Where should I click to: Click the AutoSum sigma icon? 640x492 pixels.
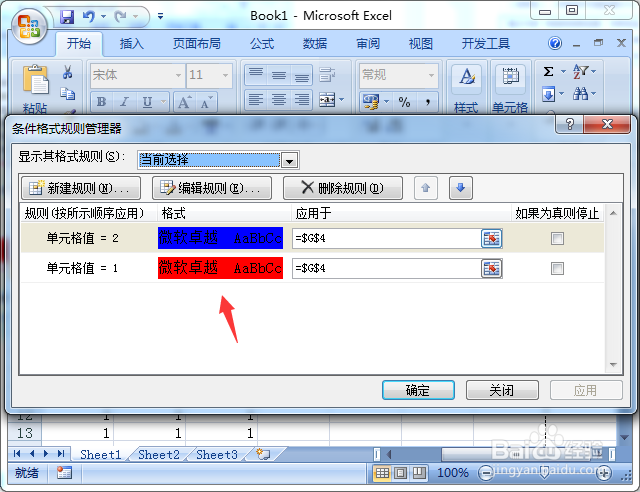(549, 72)
